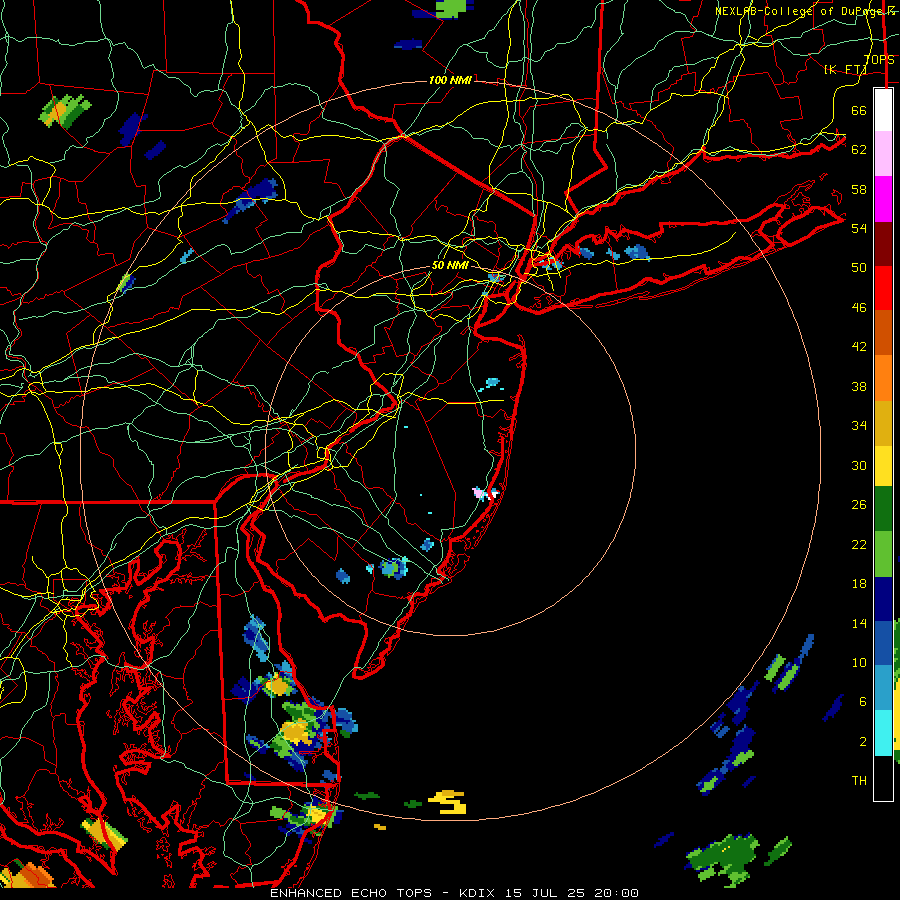Screen dimensions: 900x900
Task: Select the dark red legend swatch
Action: pos(883,244)
